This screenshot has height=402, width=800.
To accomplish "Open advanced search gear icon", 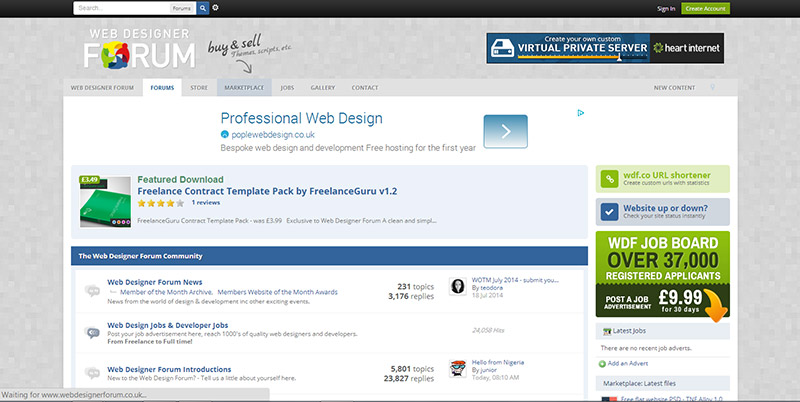I will [x=216, y=8].
